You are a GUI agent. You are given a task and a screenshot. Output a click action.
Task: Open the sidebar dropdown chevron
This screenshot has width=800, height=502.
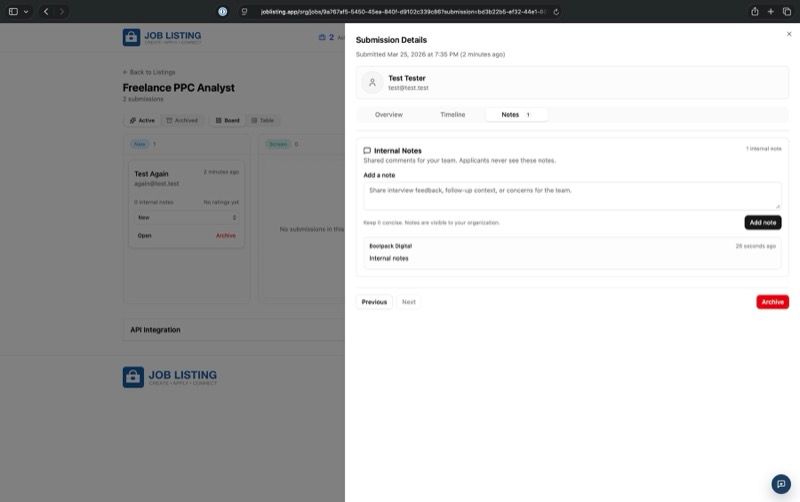(26, 11)
